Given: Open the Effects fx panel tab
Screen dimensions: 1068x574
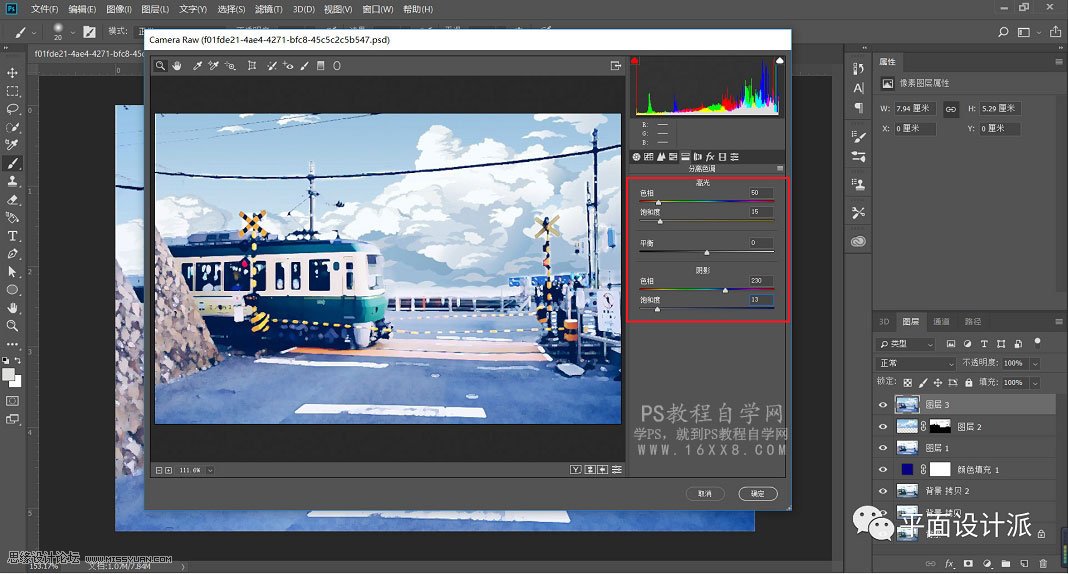Looking at the screenshot, I should click(x=710, y=157).
